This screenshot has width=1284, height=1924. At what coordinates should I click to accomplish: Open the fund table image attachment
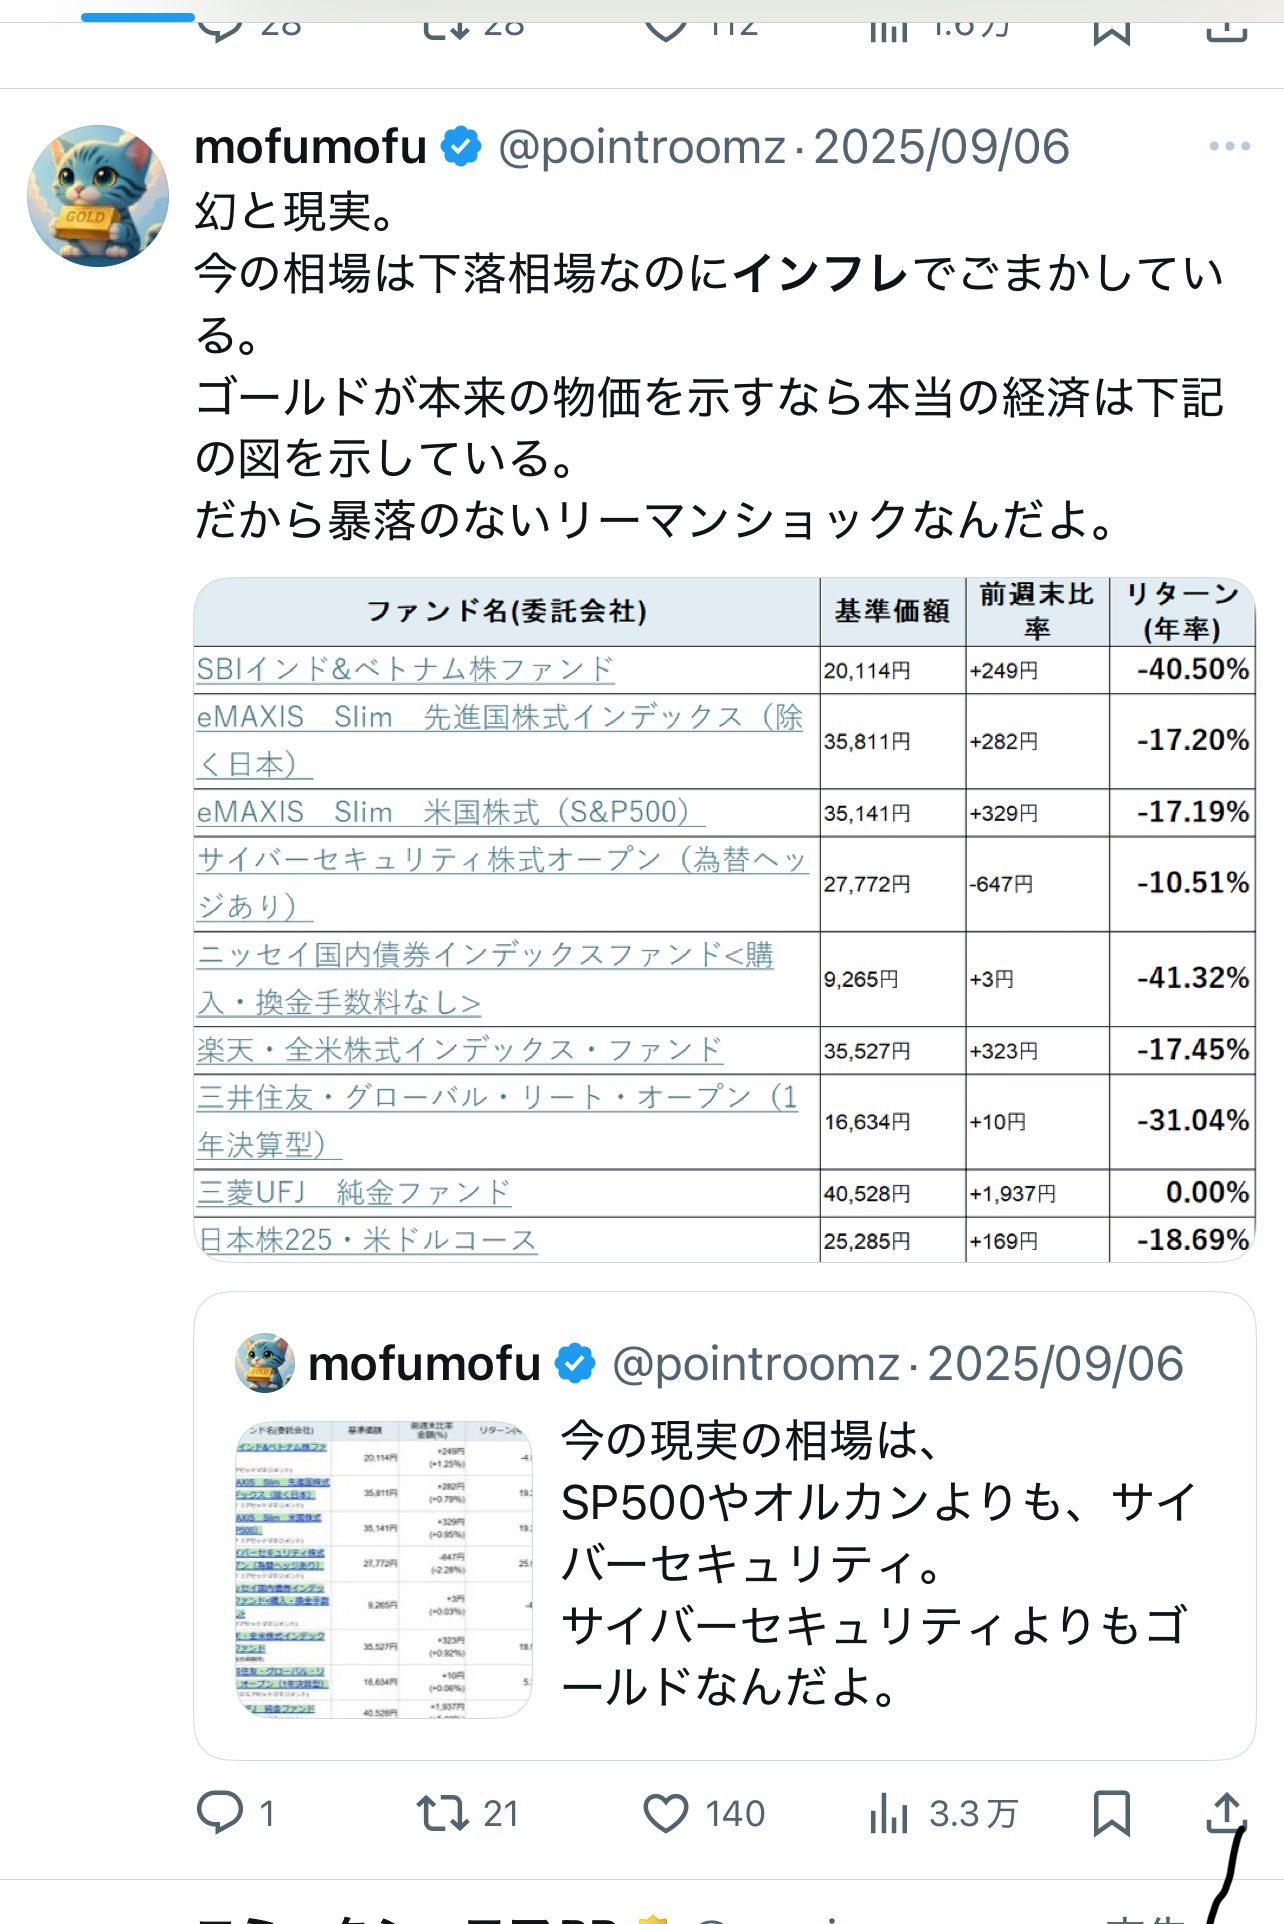point(725,920)
